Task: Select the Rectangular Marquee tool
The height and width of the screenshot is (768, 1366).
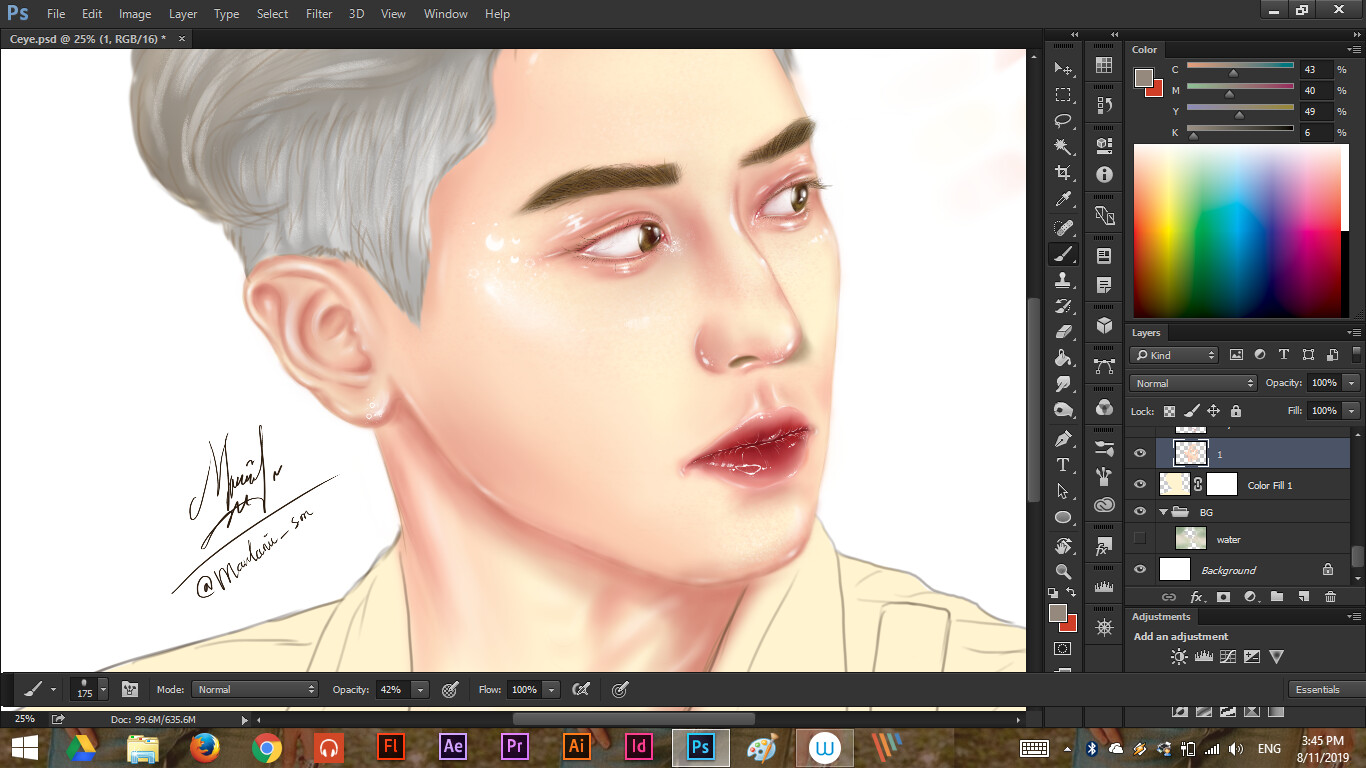Action: [x=1063, y=95]
